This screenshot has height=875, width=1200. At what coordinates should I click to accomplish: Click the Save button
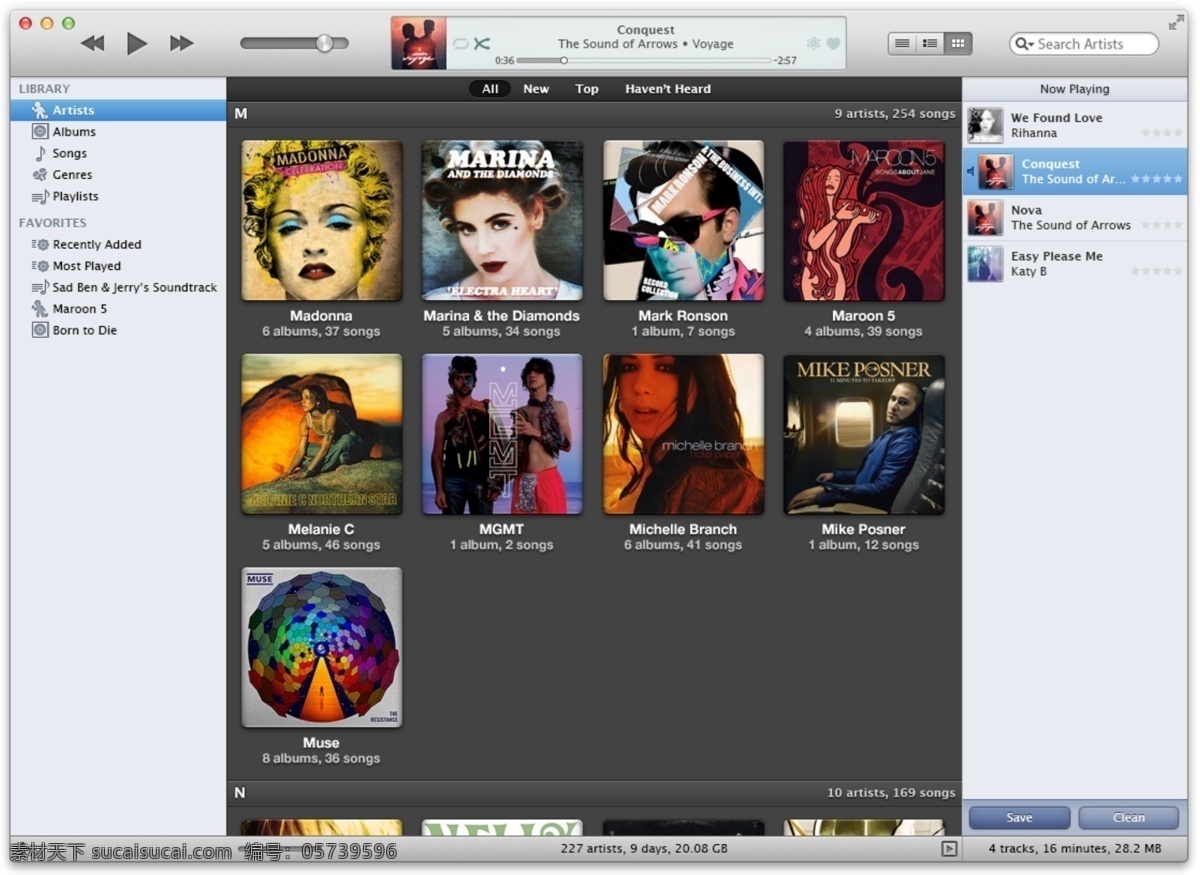pos(1019,818)
